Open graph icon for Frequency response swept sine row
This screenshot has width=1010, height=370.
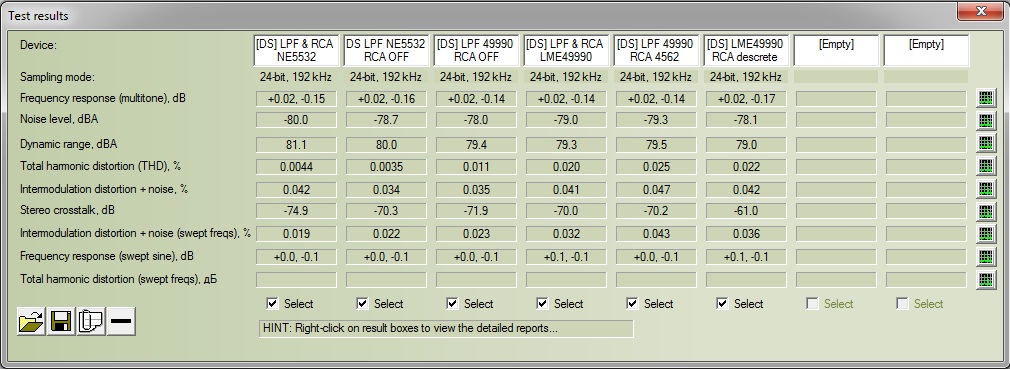pyautogui.click(x=986, y=257)
